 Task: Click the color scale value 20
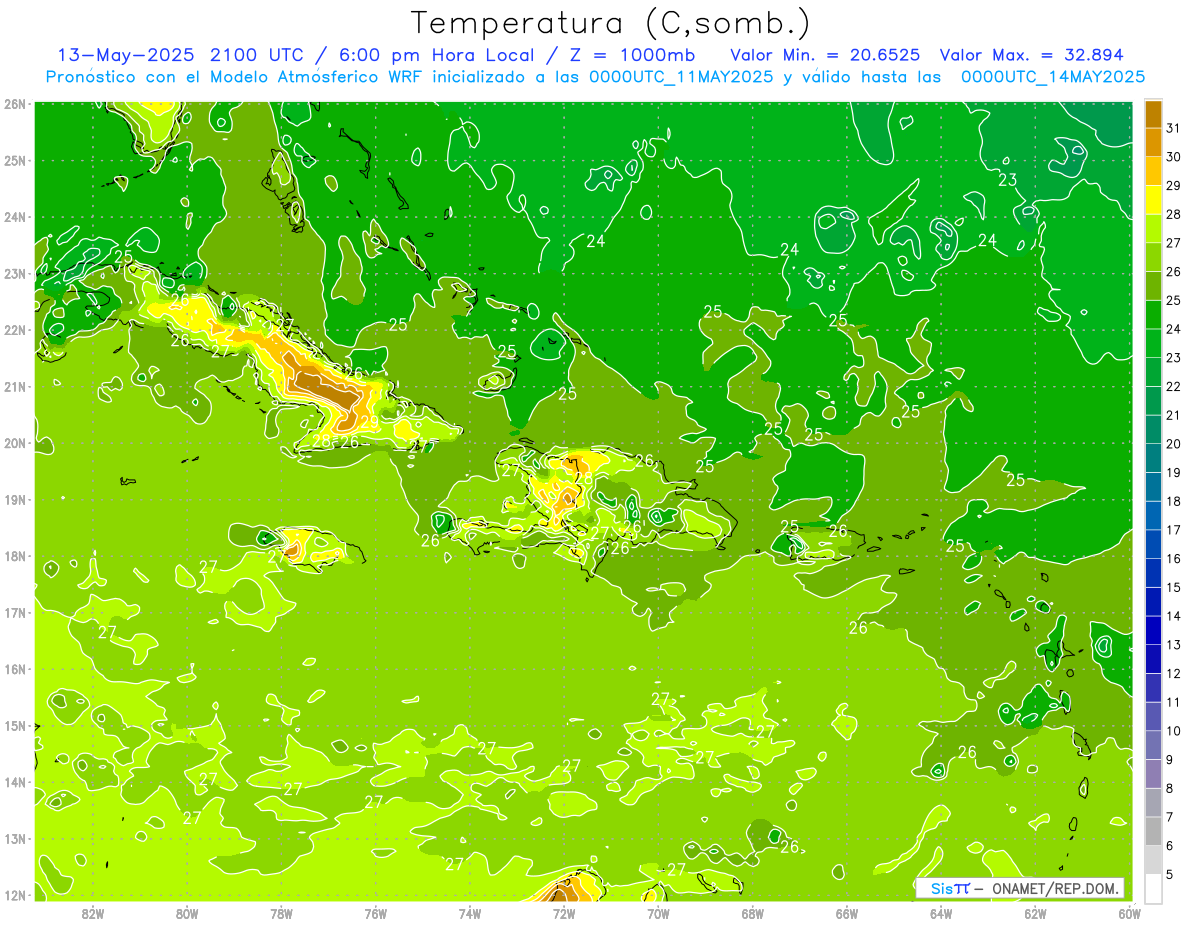tap(1174, 444)
